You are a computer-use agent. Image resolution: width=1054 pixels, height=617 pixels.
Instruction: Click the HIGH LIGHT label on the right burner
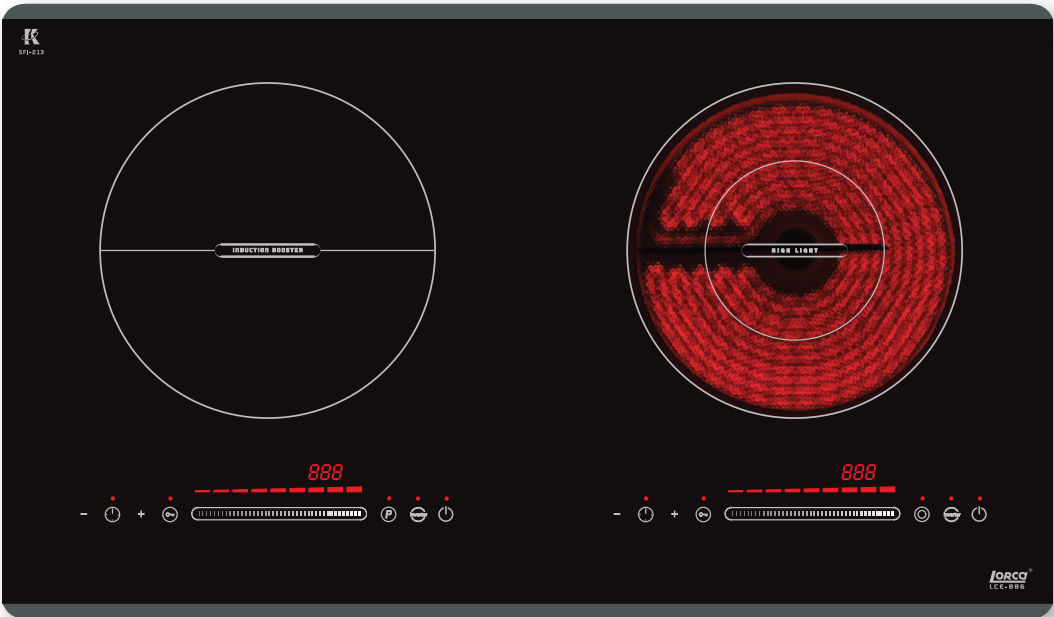[x=795, y=250]
